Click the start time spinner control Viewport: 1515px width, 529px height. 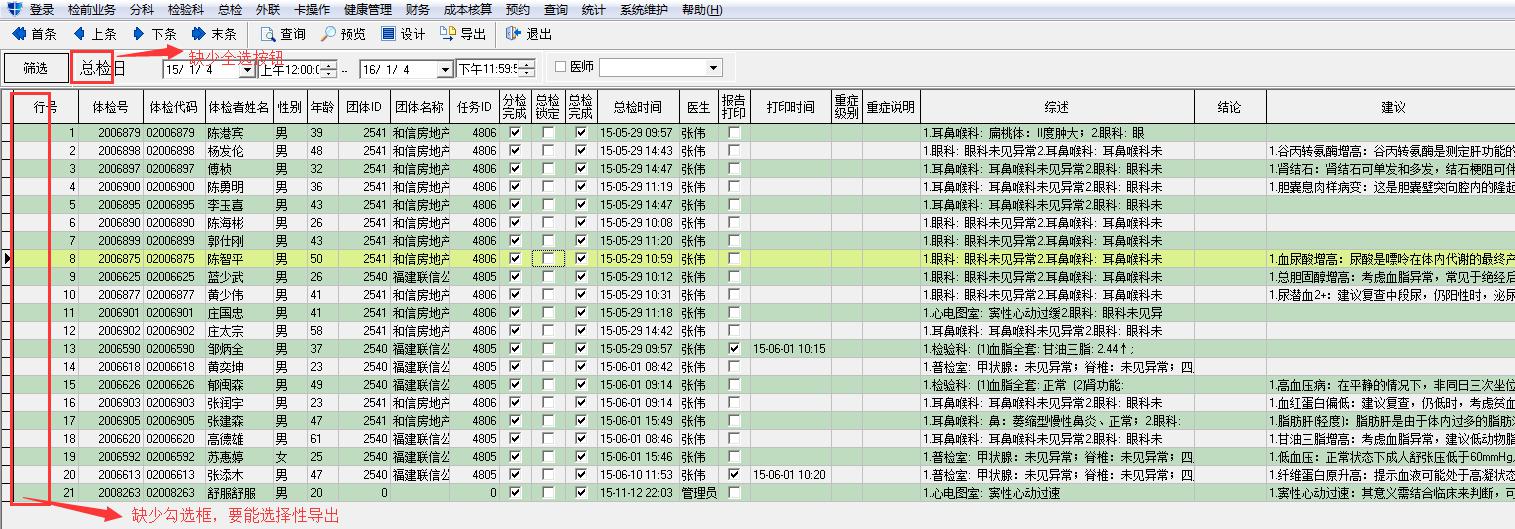(x=329, y=69)
